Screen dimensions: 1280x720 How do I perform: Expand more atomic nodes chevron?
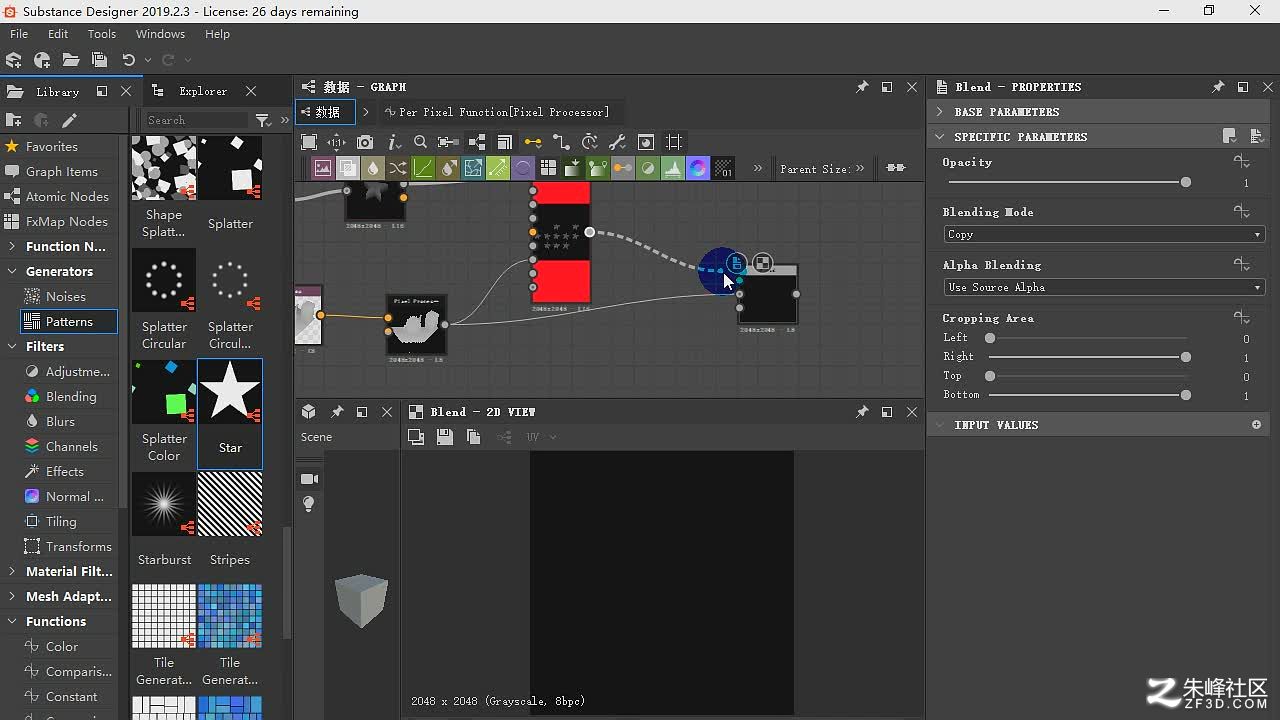pyautogui.click(x=757, y=168)
